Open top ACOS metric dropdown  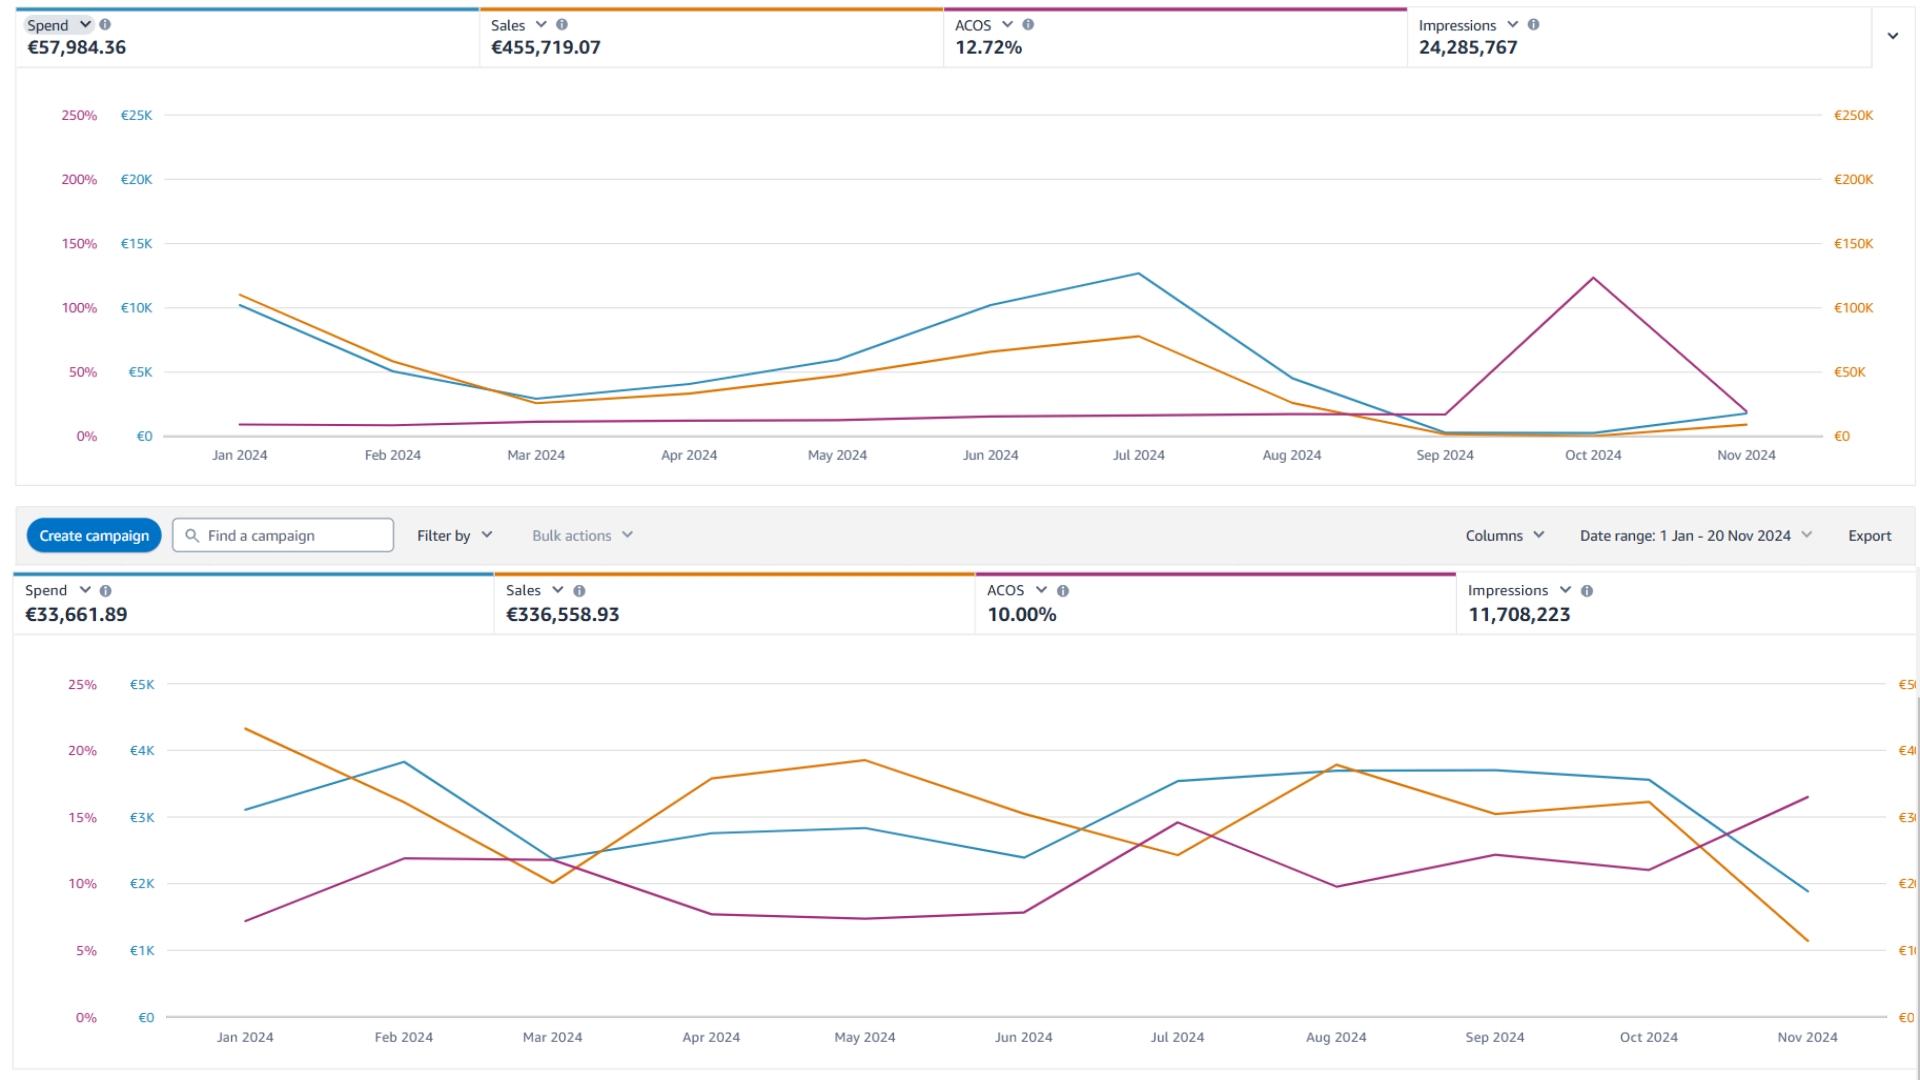[1007, 25]
